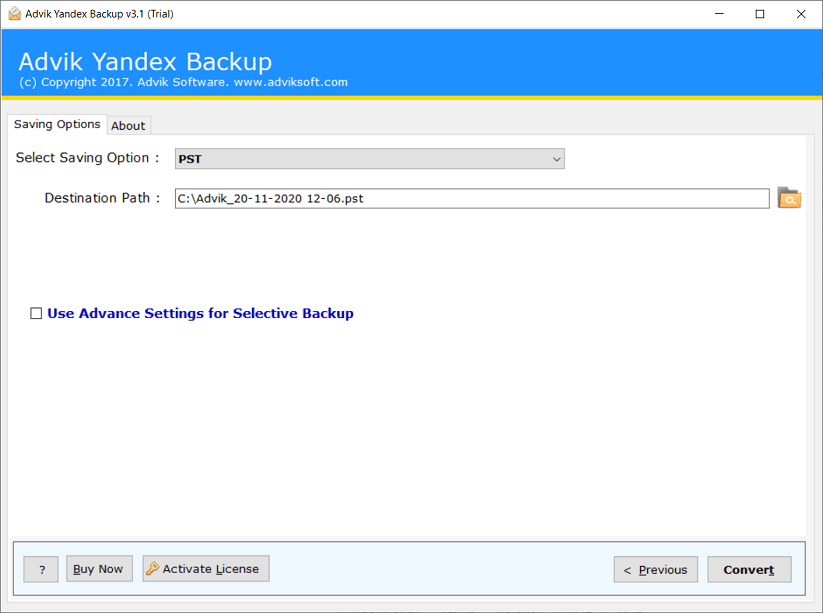This screenshot has height=613, width=823.
Task: Click into the Destination Path field
Action: click(472, 198)
